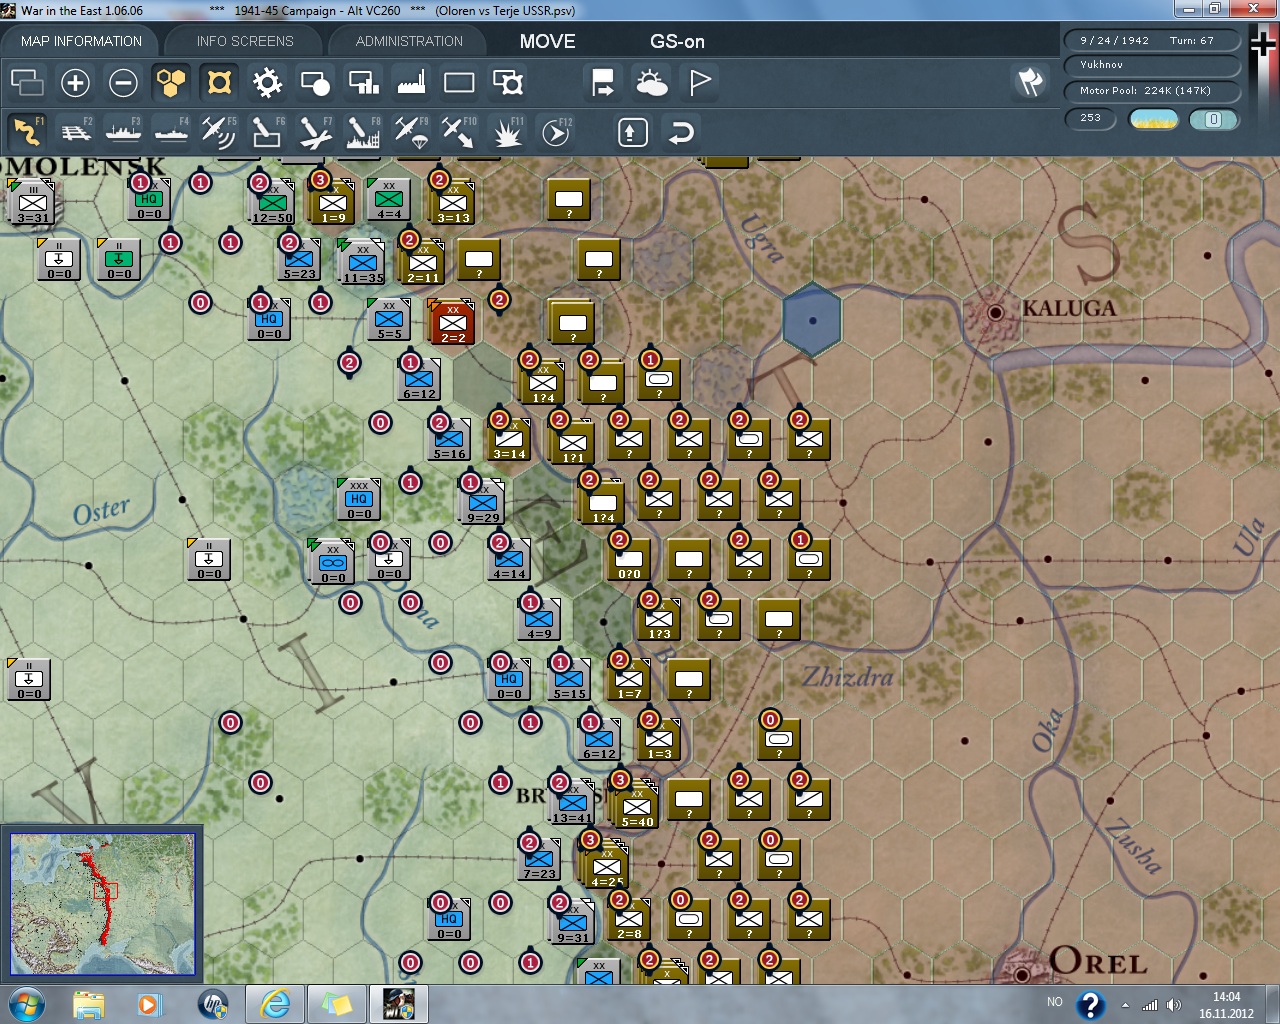Select the F8 bomb city mode icon
This screenshot has height=1024, width=1280.
pos(363,132)
